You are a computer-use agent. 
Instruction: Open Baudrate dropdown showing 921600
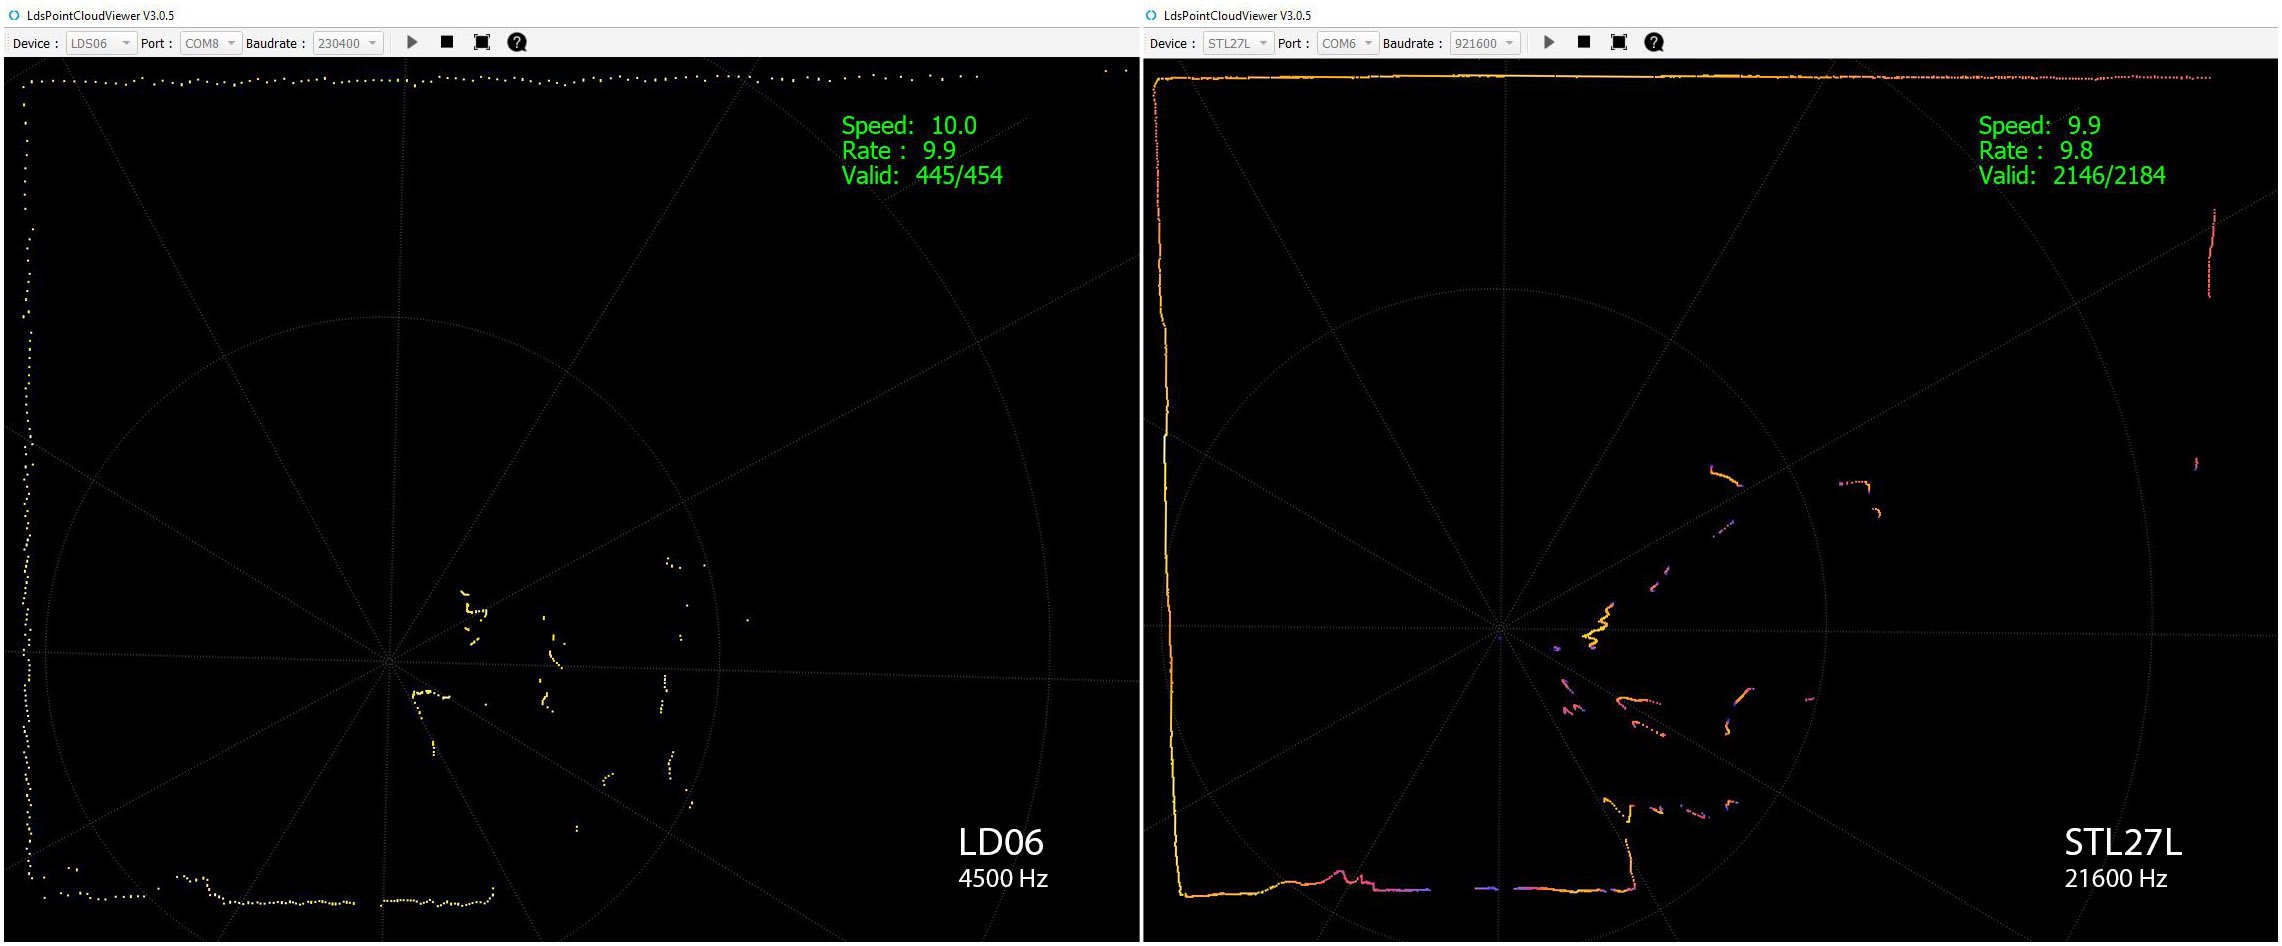[x=1485, y=43]
